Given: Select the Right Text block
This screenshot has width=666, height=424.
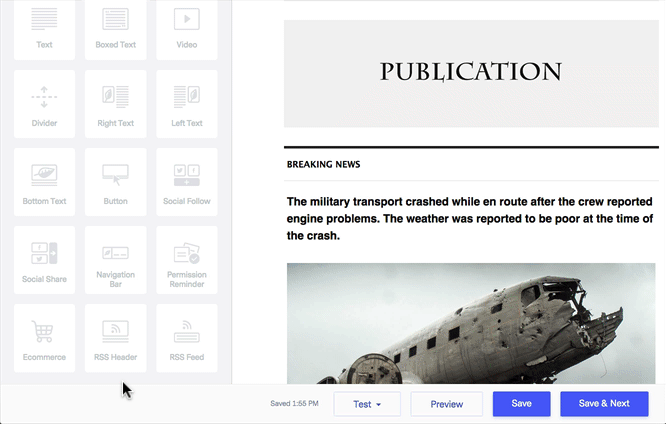Looking at the screenshot, I should point(116,104).
